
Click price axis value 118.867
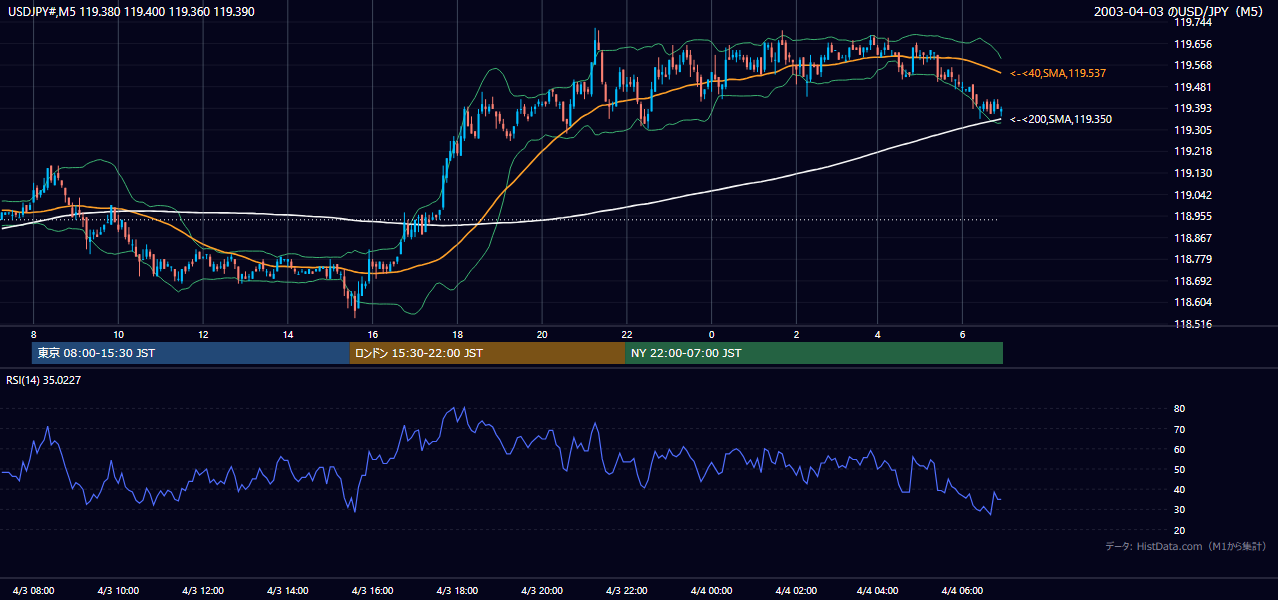click(x=1191, y=238)
